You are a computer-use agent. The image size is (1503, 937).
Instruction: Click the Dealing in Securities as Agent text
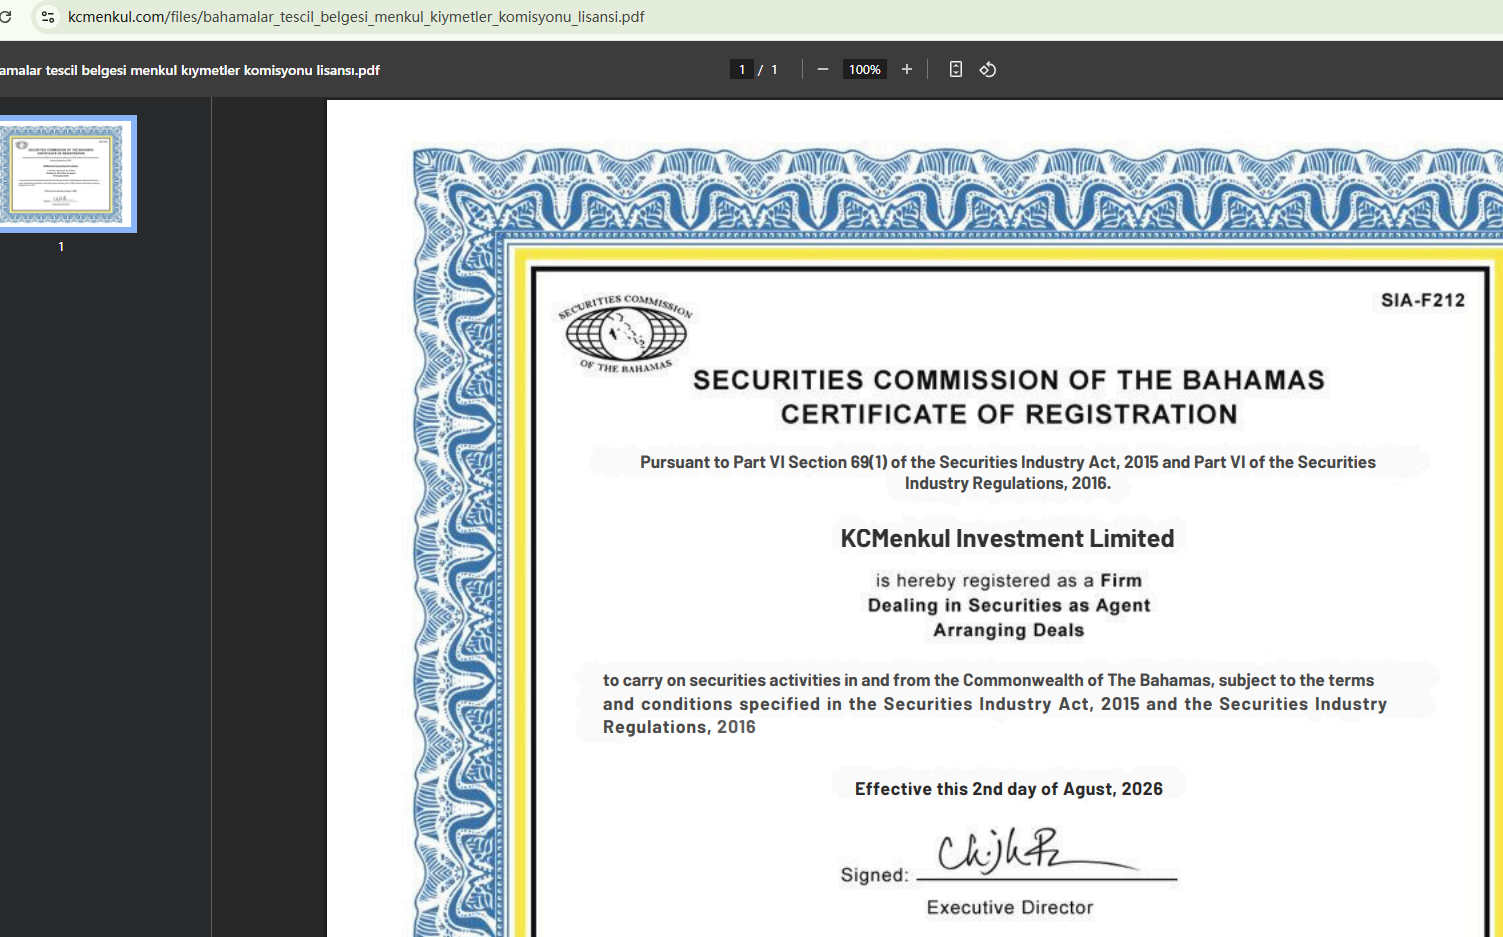(x=1008, y=605)
